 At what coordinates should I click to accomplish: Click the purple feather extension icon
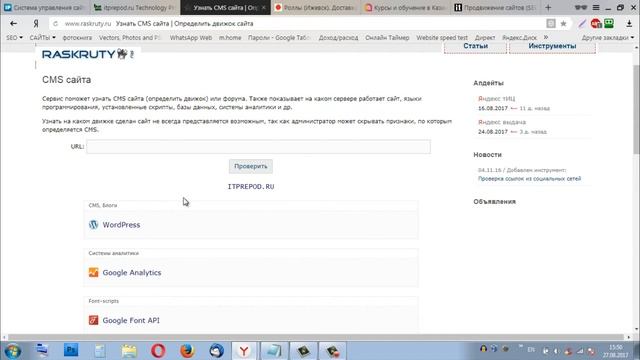582,24
